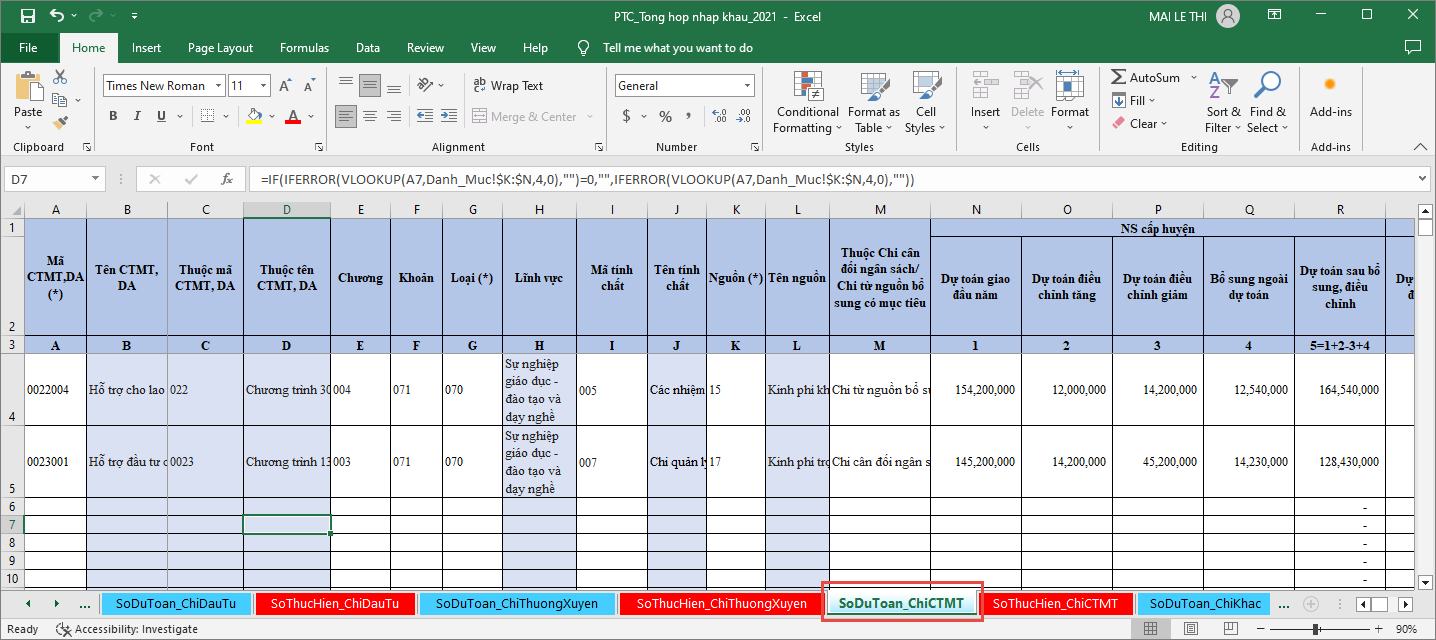Open the SoThucHien_ChiCTMT sheet tab
This screenshot has width=1436, height=640.
[x=1055, y=604]
